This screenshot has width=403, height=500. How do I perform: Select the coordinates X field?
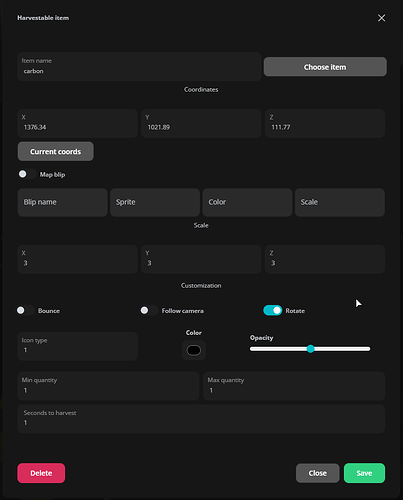pos(77,123)
